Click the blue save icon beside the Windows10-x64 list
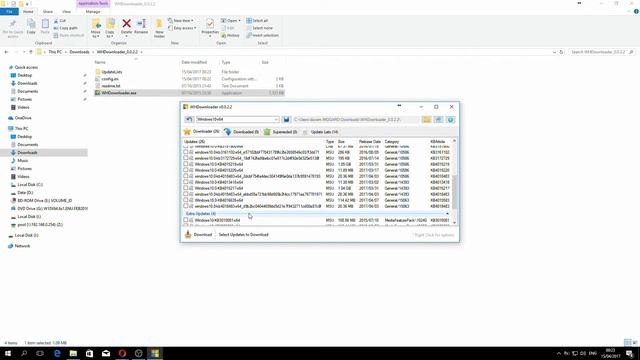The image size is (640, 360). [x=286, y=120]
